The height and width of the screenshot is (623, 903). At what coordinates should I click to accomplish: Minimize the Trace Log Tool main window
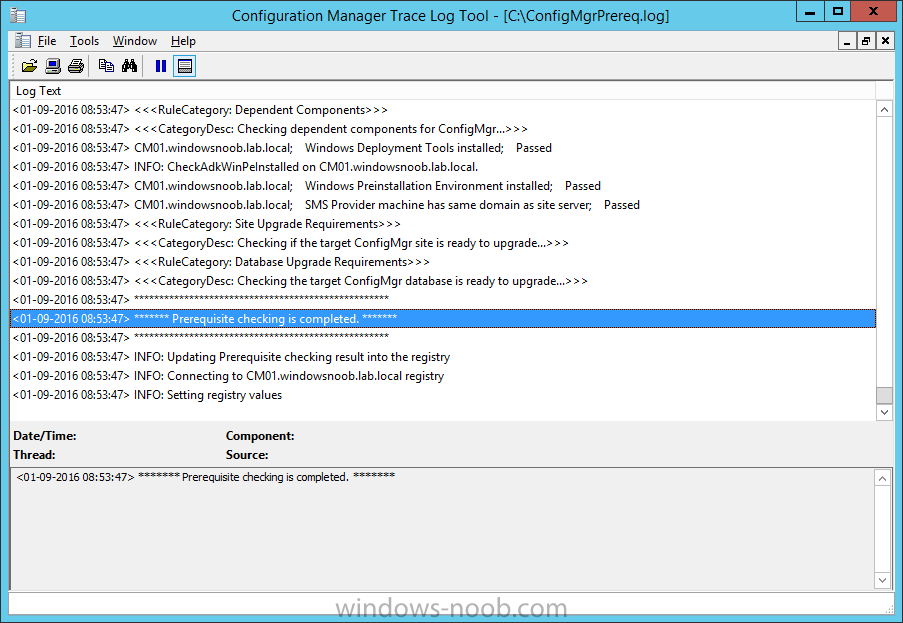[x=810, y=12]
